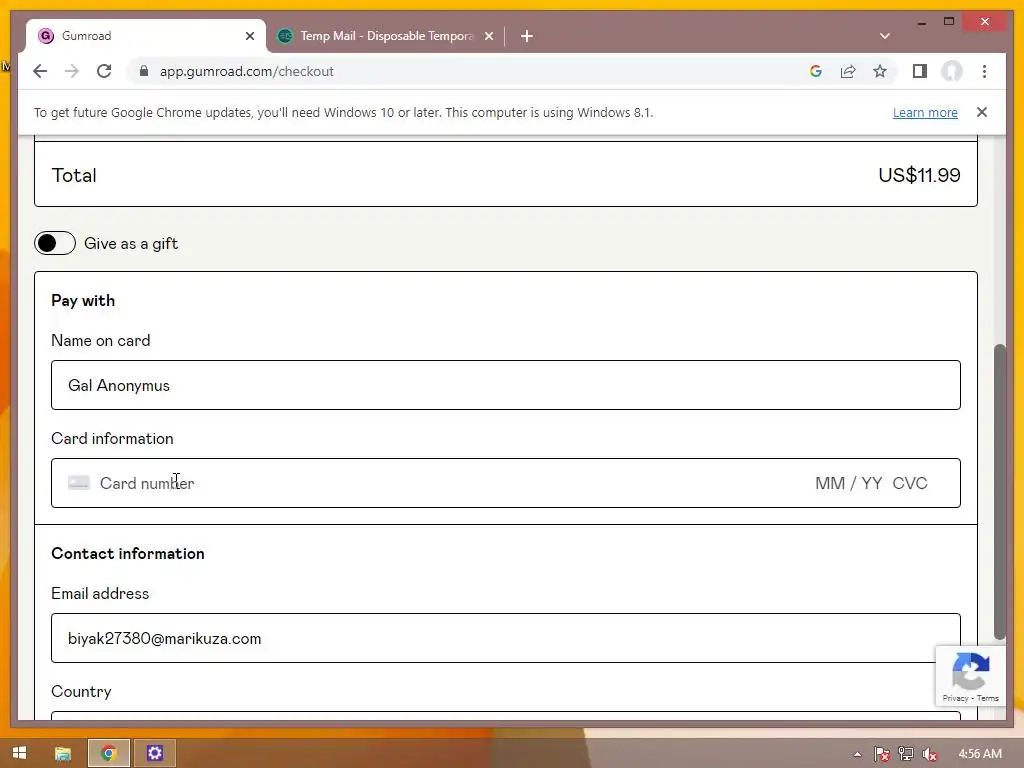Open the reCAPTCHA Privacy link
The height and width of the screenshot is (768, 1024).
pyautogui.click(x=955, y=698)
